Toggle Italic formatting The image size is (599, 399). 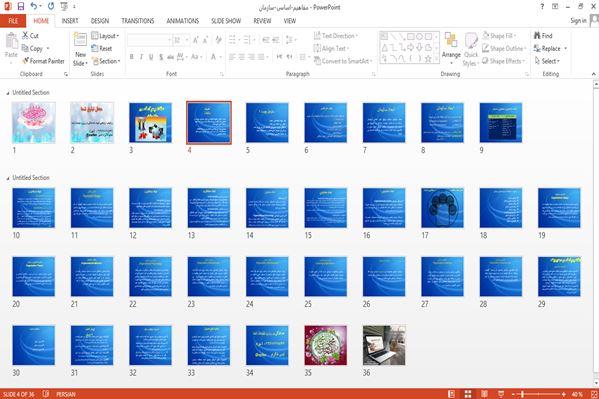click(141, 57)
